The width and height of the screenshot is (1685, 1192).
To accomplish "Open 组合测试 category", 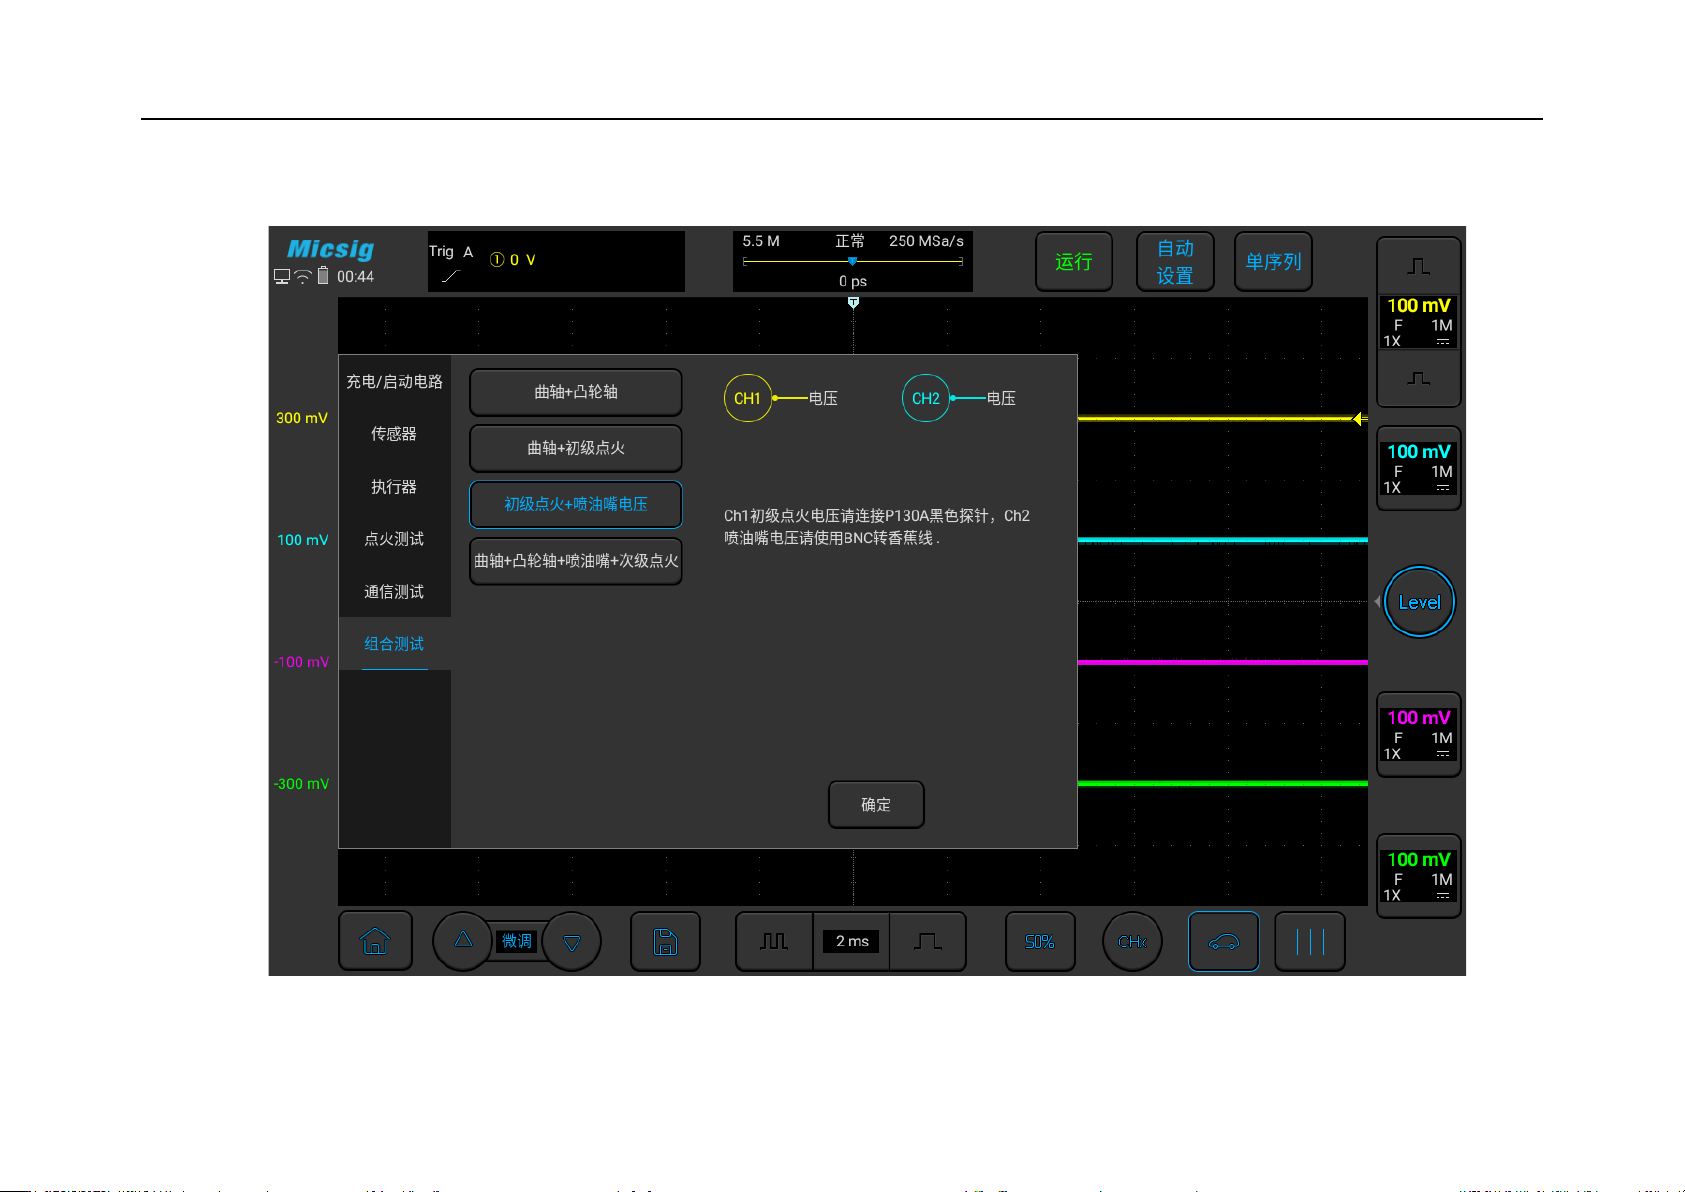I will 394,644.
